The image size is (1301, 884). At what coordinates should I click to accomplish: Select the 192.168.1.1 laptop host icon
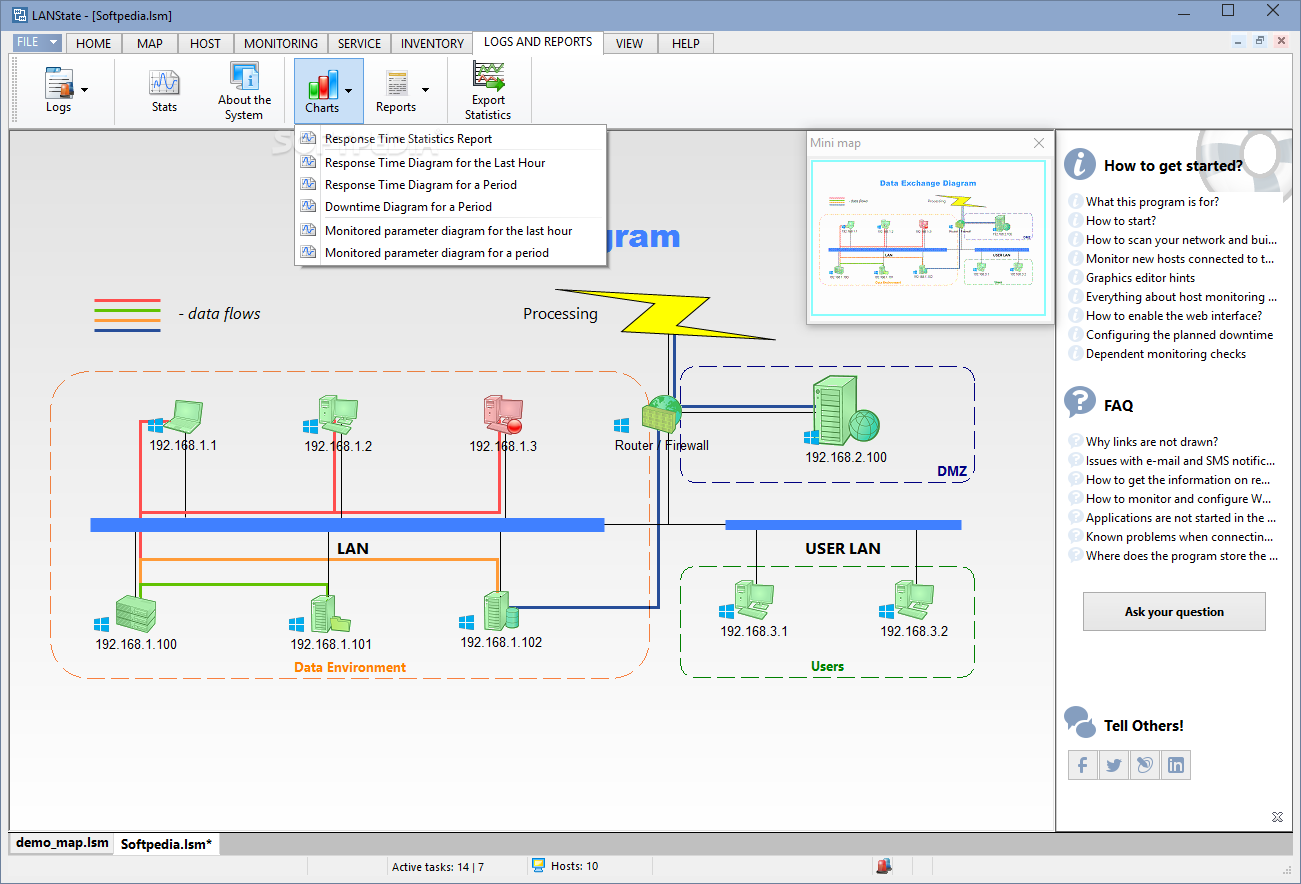(184, 415)
